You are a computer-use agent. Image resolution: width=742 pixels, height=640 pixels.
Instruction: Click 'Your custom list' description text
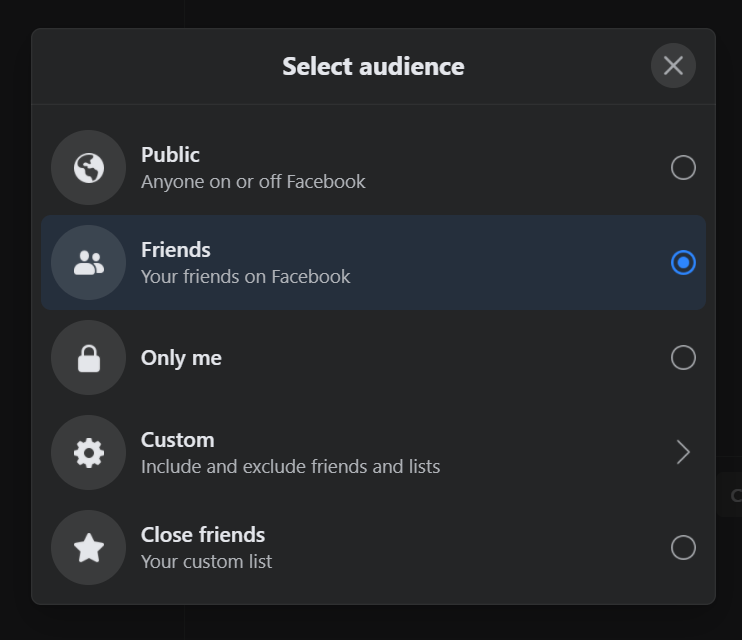[x=206, y=562]
